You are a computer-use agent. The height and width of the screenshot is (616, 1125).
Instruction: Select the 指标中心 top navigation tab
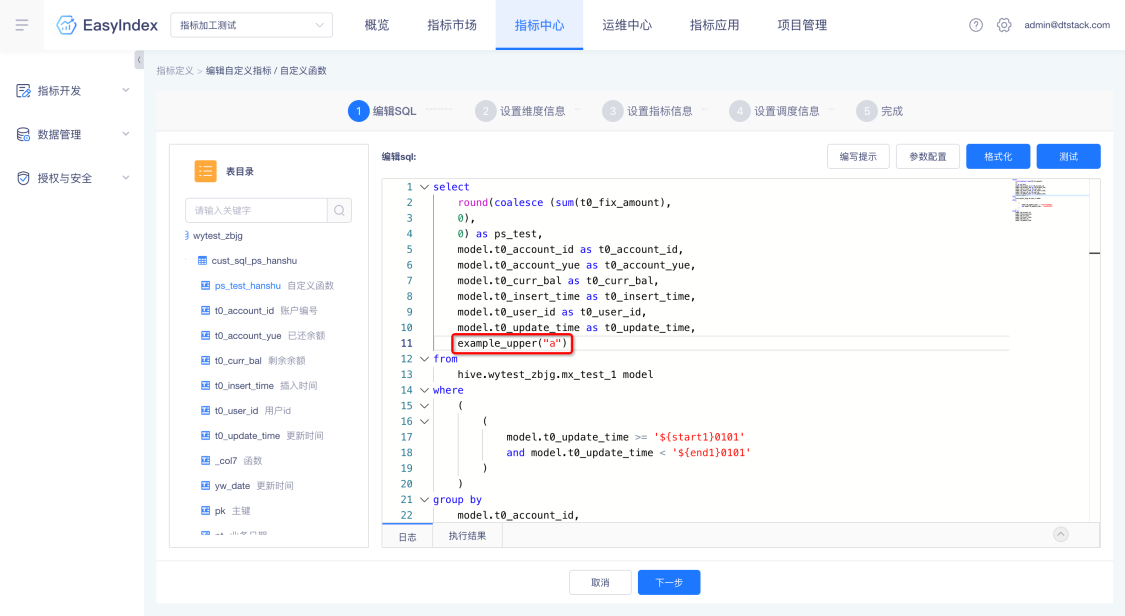click(540, 25)
